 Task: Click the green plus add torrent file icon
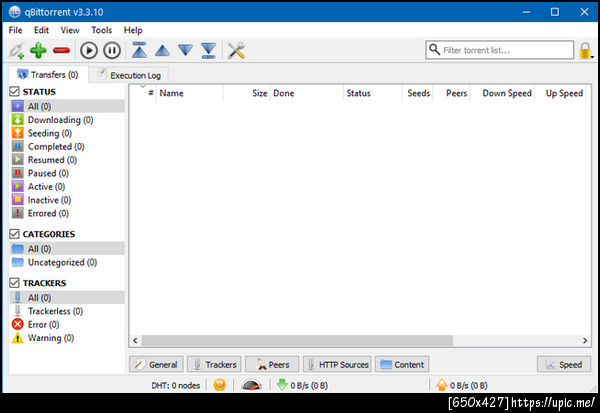point(38,50)
